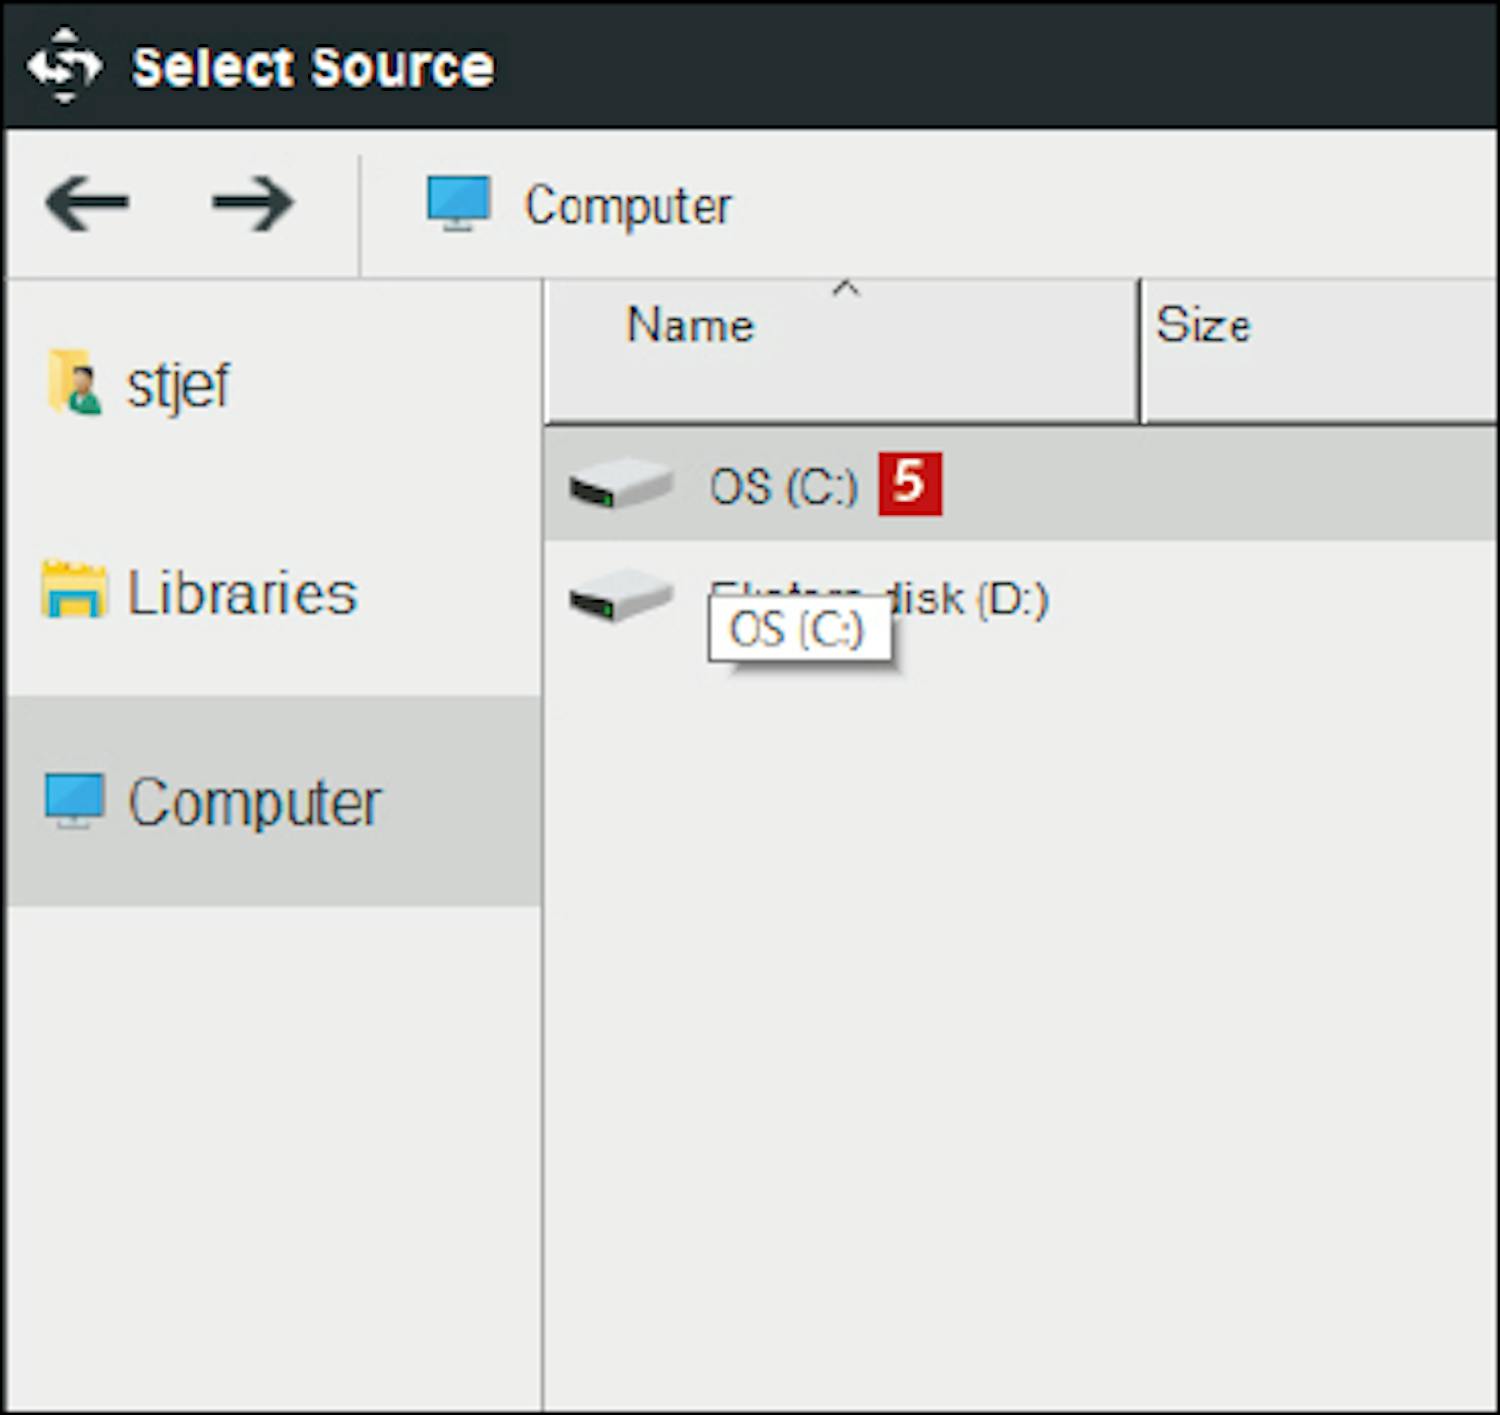This screenshot has height=1415, width=1500.
Task: Select the OS (C:) drive label
Action: (x=783, y=487)
